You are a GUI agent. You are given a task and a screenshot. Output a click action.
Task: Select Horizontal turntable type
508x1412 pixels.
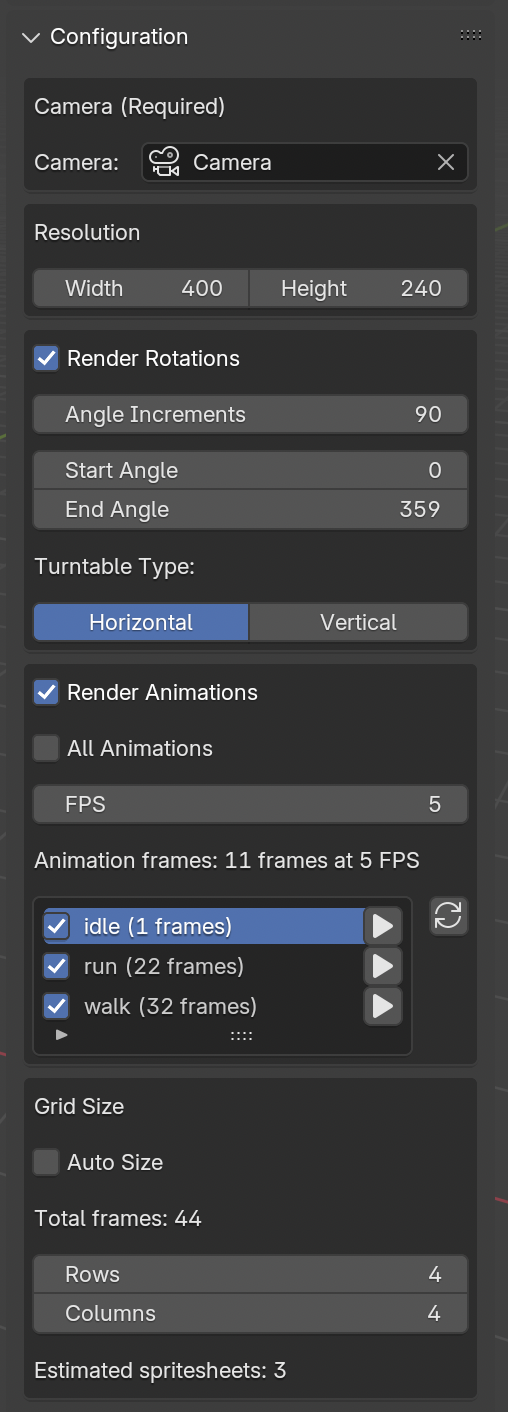click(x=141, y=622)
